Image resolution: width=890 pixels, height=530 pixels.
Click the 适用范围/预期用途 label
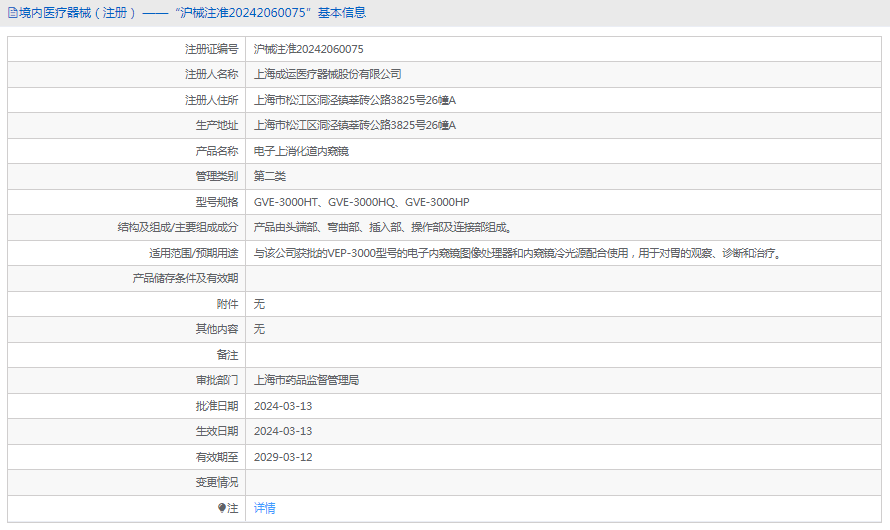194,253
